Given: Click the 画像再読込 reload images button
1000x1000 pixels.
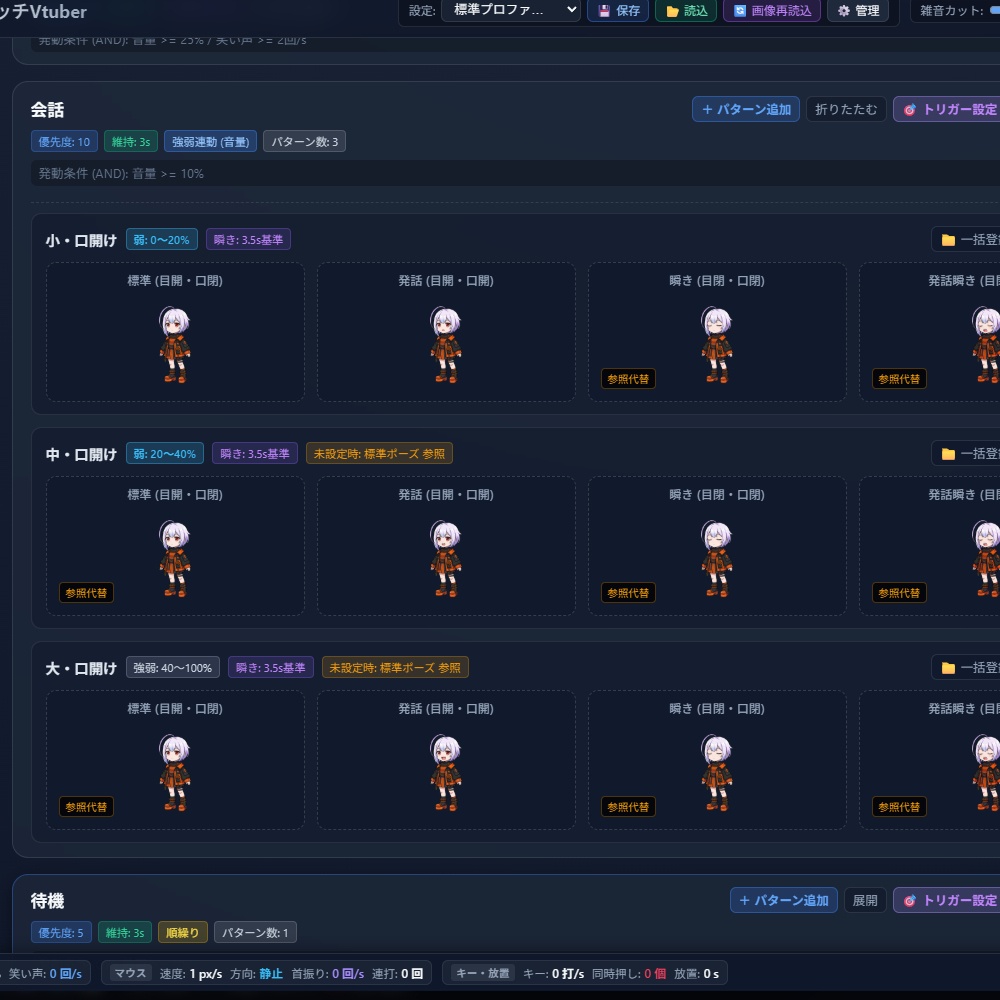Looking at the screenshot, I should 772,11.
